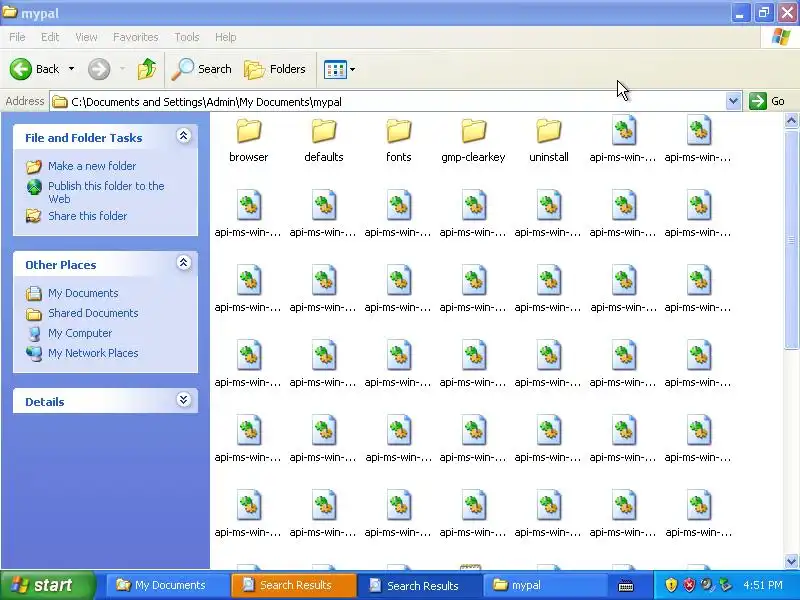This screenshot has width=800, height=600.
Task: Click the on-screen keyboard taskbar icon
Action: [x=626, y=586]
